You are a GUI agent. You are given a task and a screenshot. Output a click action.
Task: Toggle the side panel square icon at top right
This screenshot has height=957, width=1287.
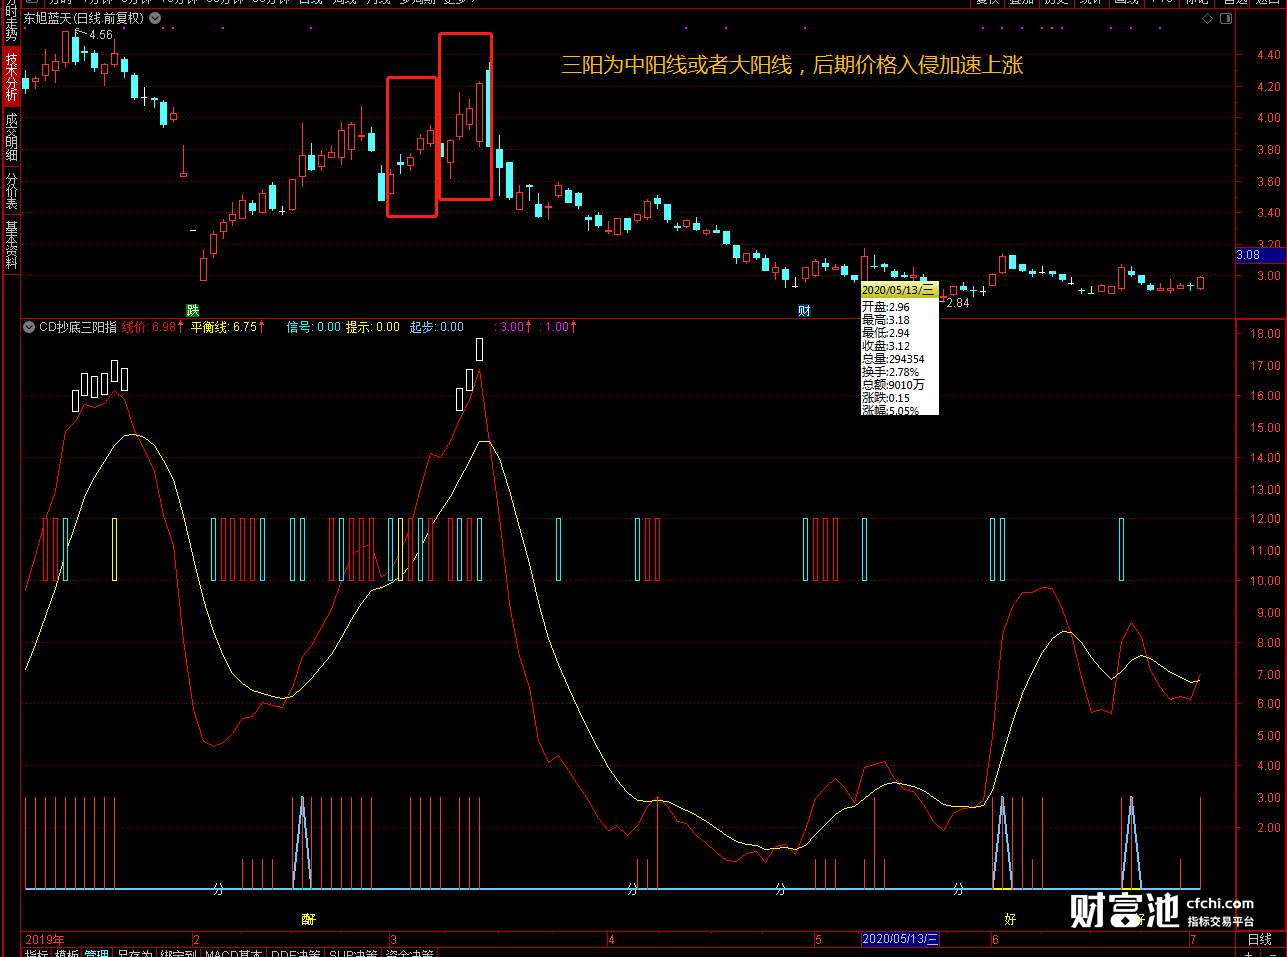[1226, 19]
